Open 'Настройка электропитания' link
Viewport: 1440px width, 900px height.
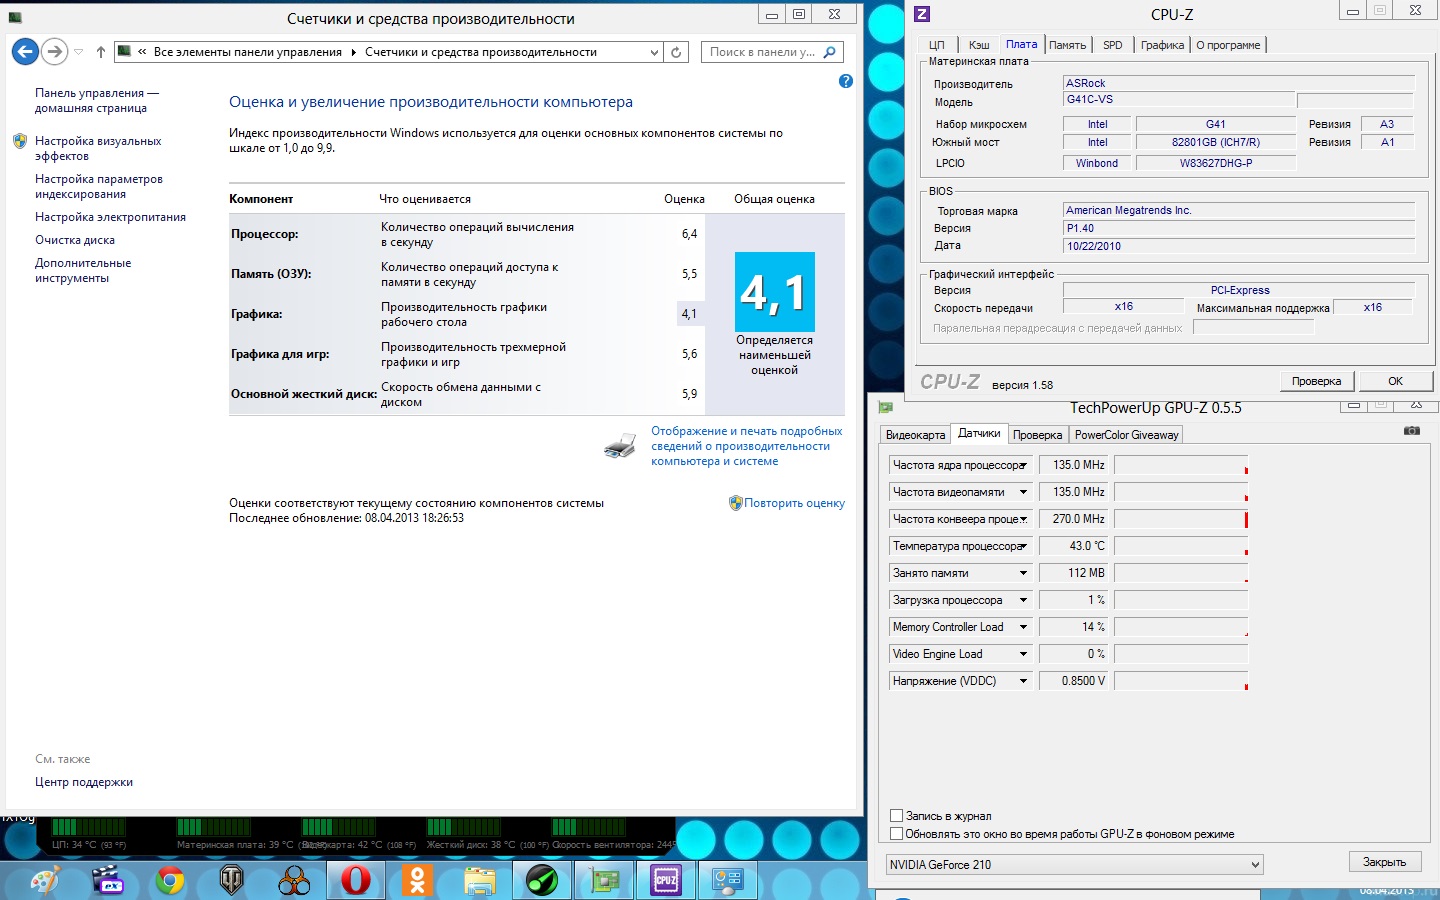point(110,217)
